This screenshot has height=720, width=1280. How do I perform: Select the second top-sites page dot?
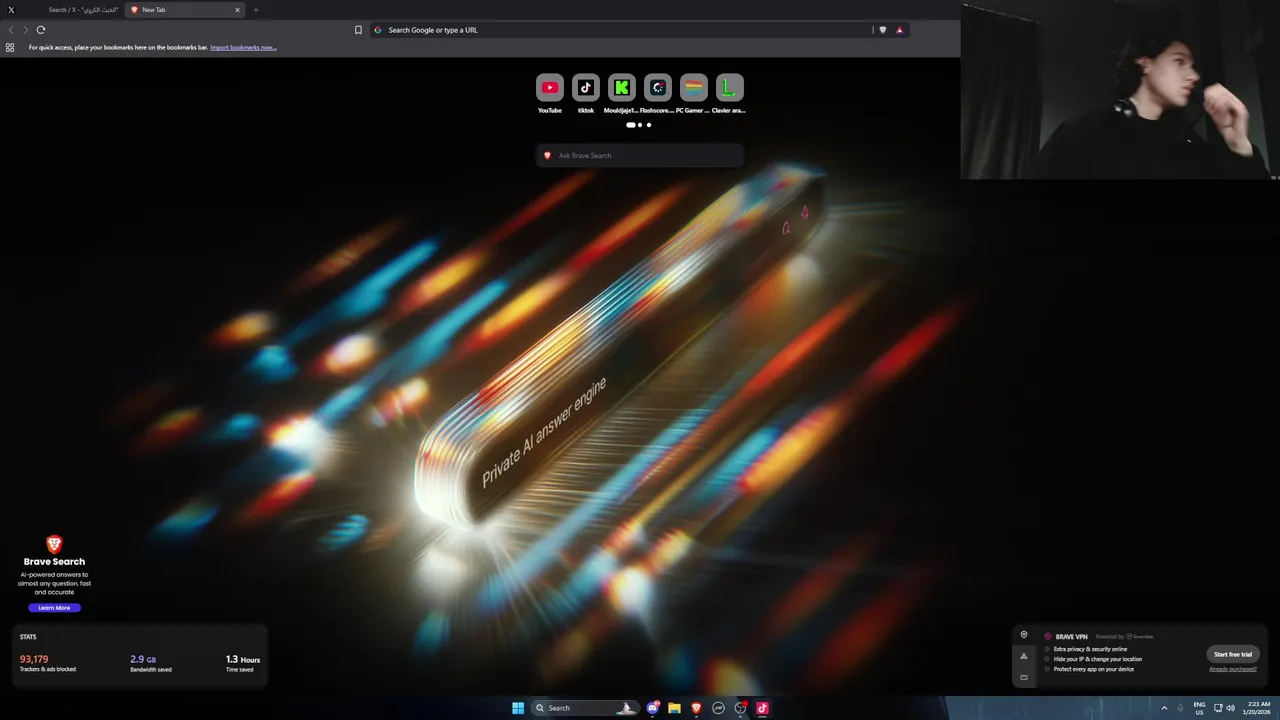[x=640, y=125]
